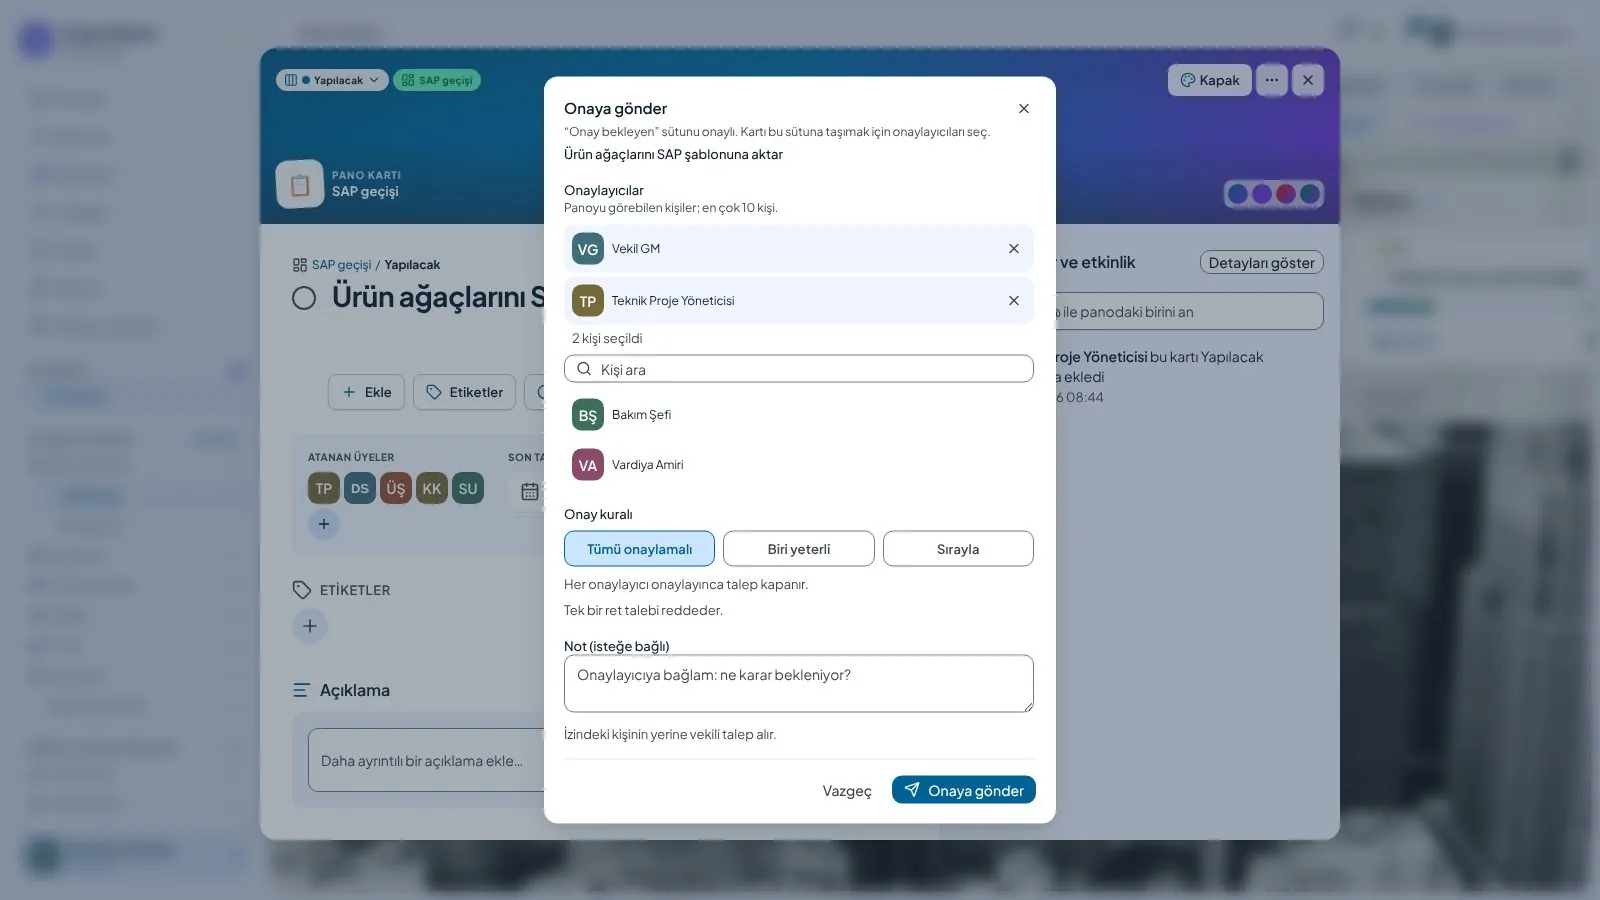Click the description text box
This screenshot has width=1600, height=900.
point(426,761)
